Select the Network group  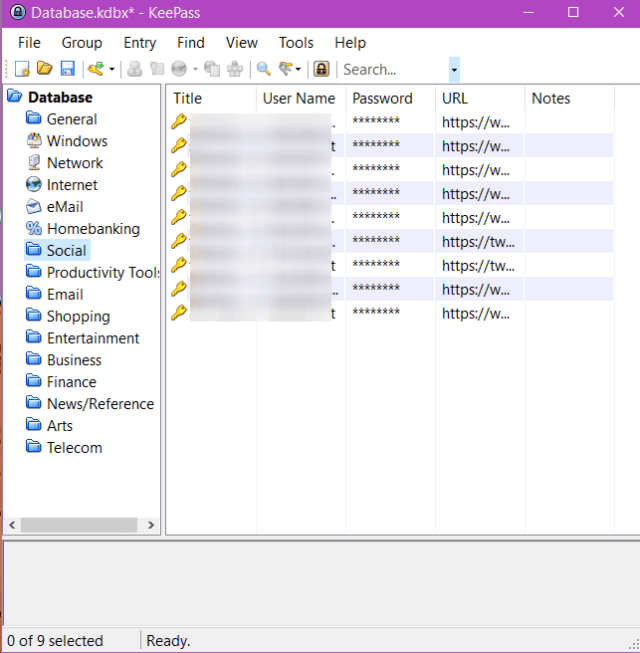click(75, 163)
